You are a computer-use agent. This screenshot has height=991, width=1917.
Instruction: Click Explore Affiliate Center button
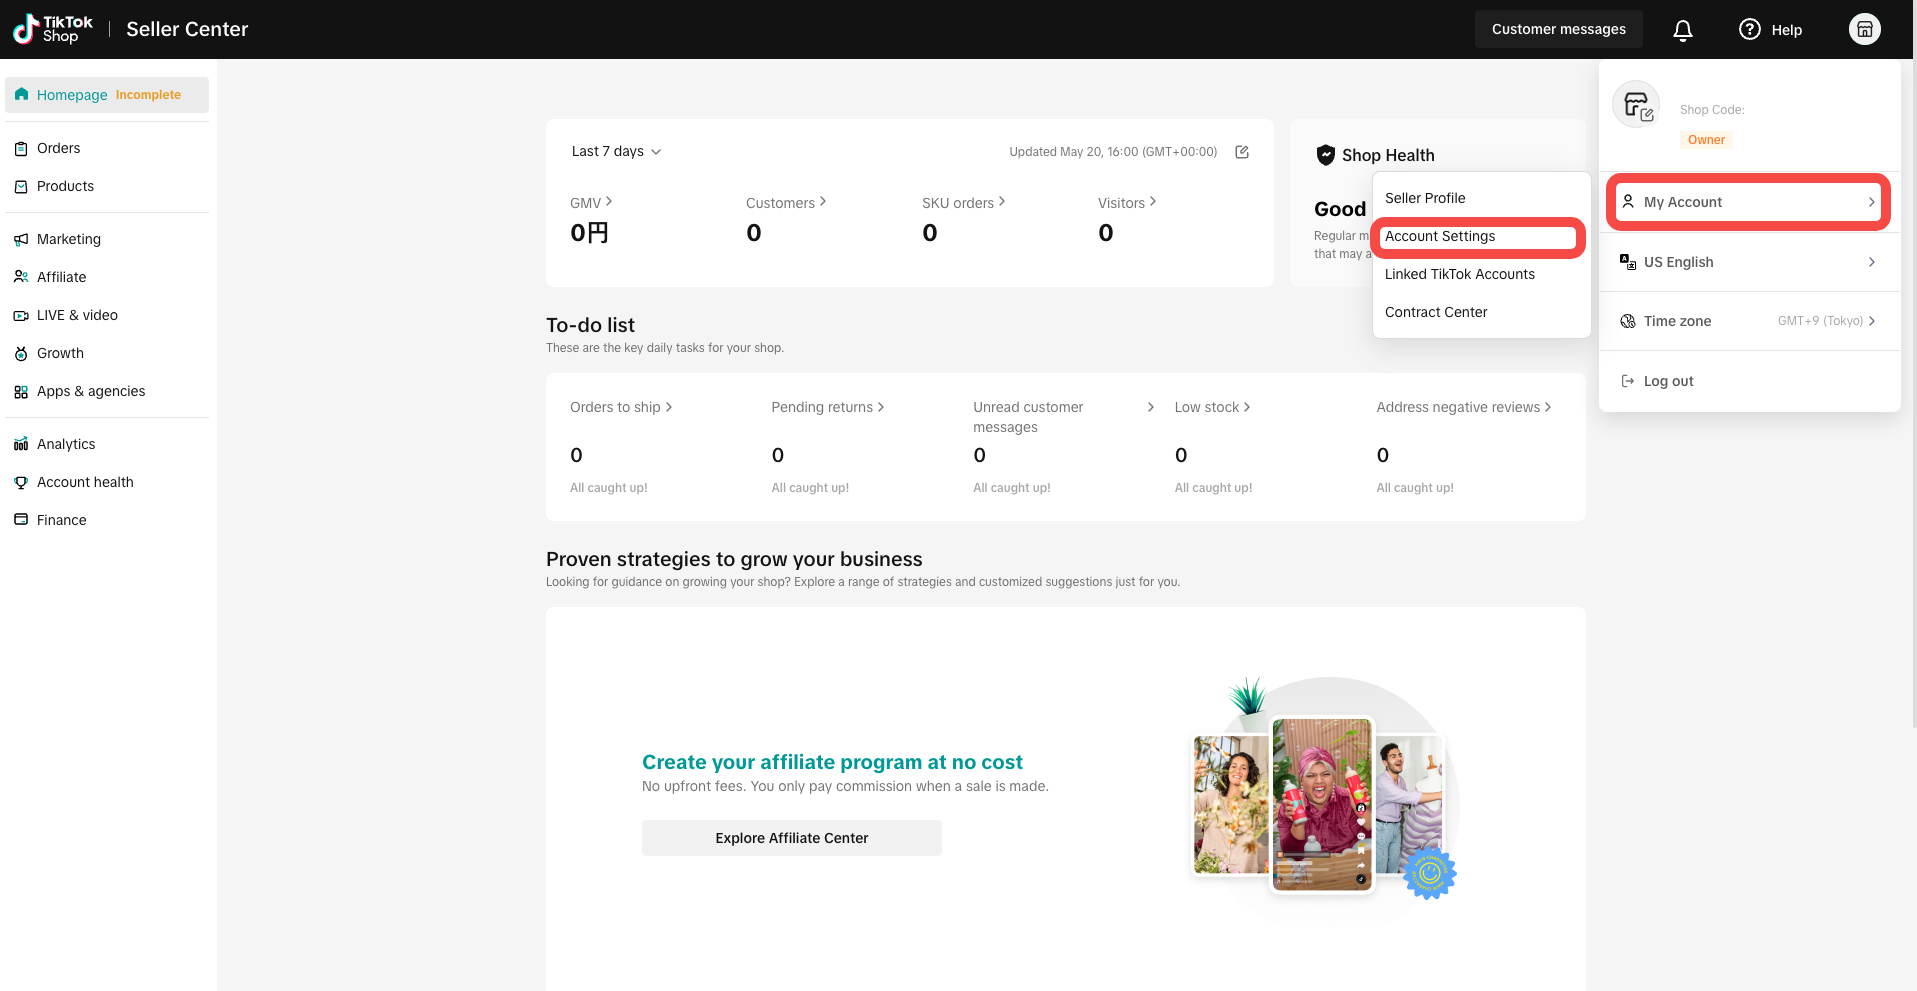pyautogui.click(x=791, y=838)
